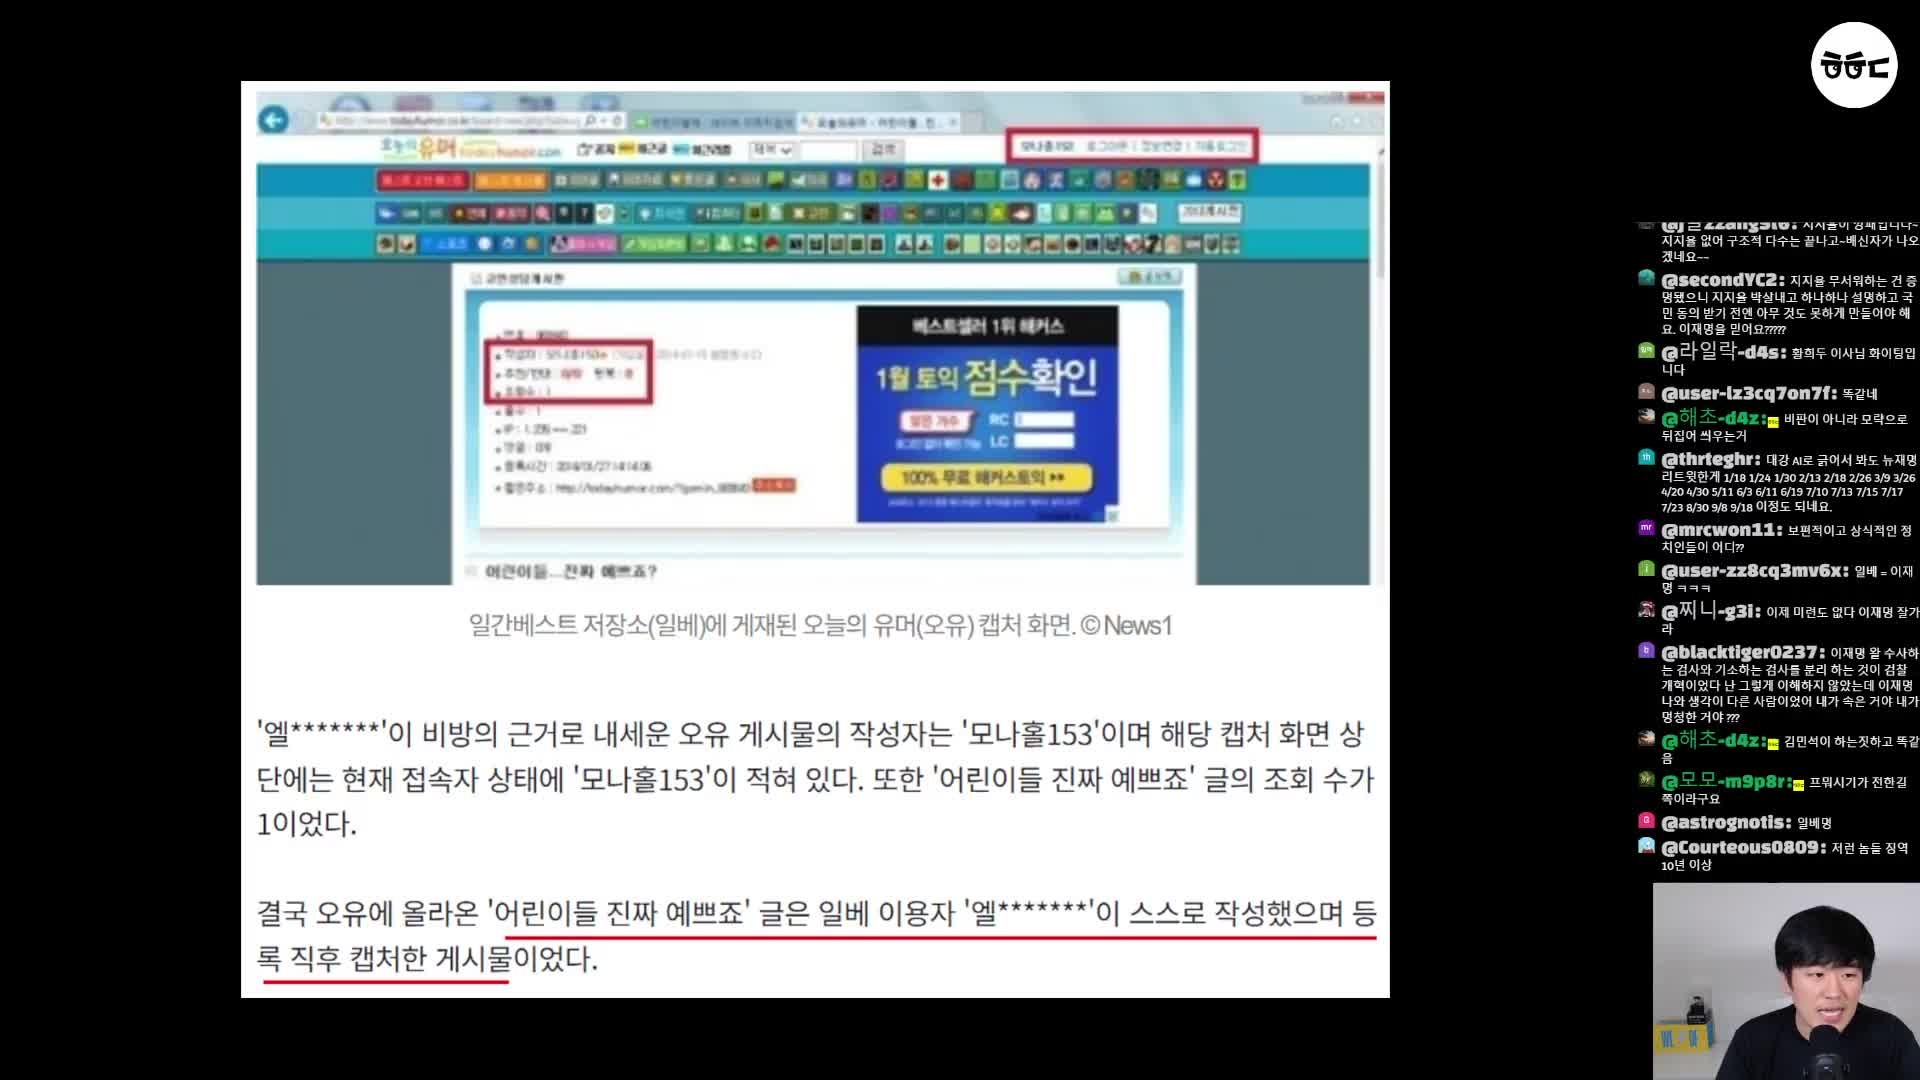Click the orange button in the first menu row
This screenshot has width=1920, height=1080.
coord(510,180)
